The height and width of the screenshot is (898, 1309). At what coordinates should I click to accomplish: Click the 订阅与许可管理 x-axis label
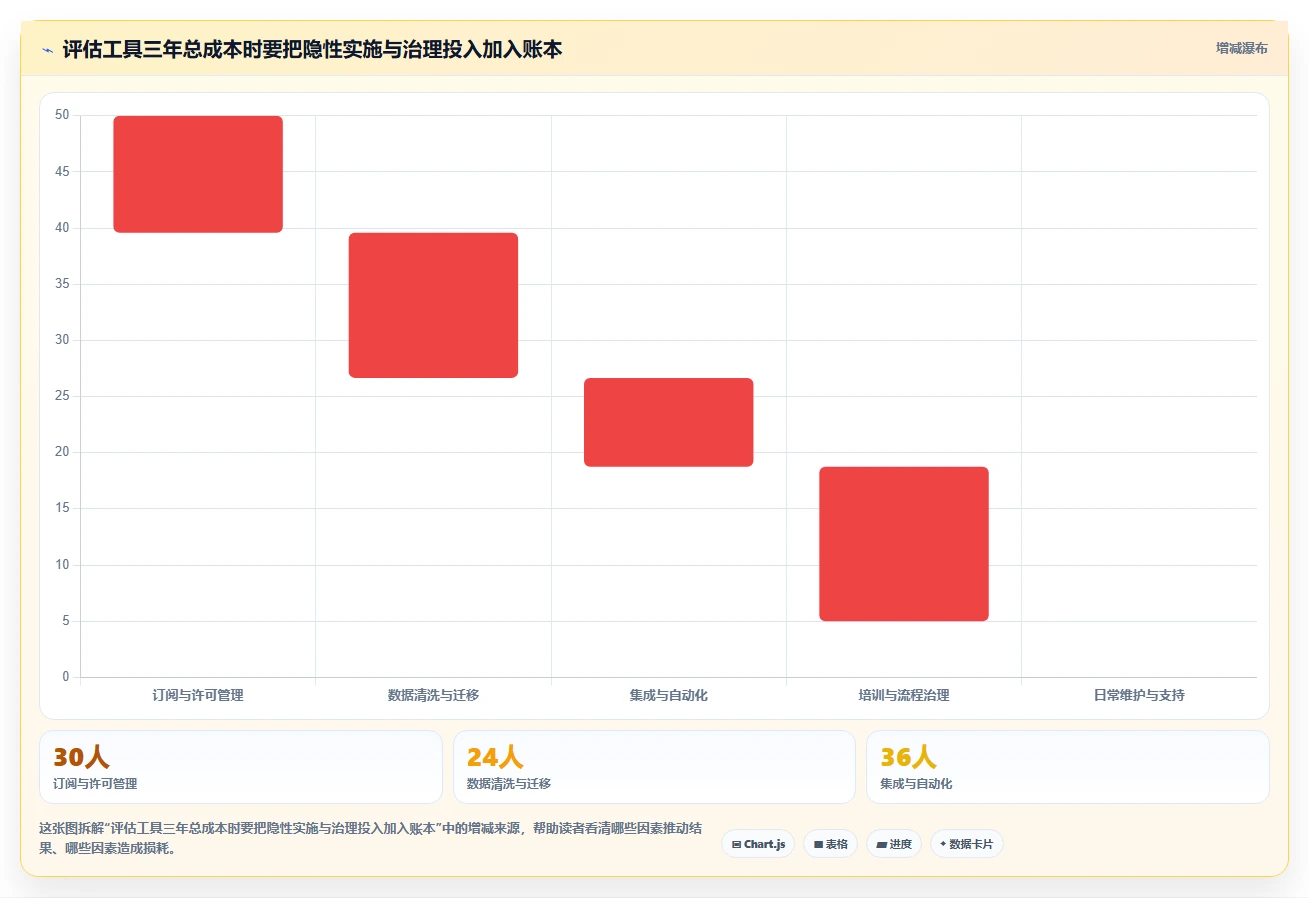198,695
